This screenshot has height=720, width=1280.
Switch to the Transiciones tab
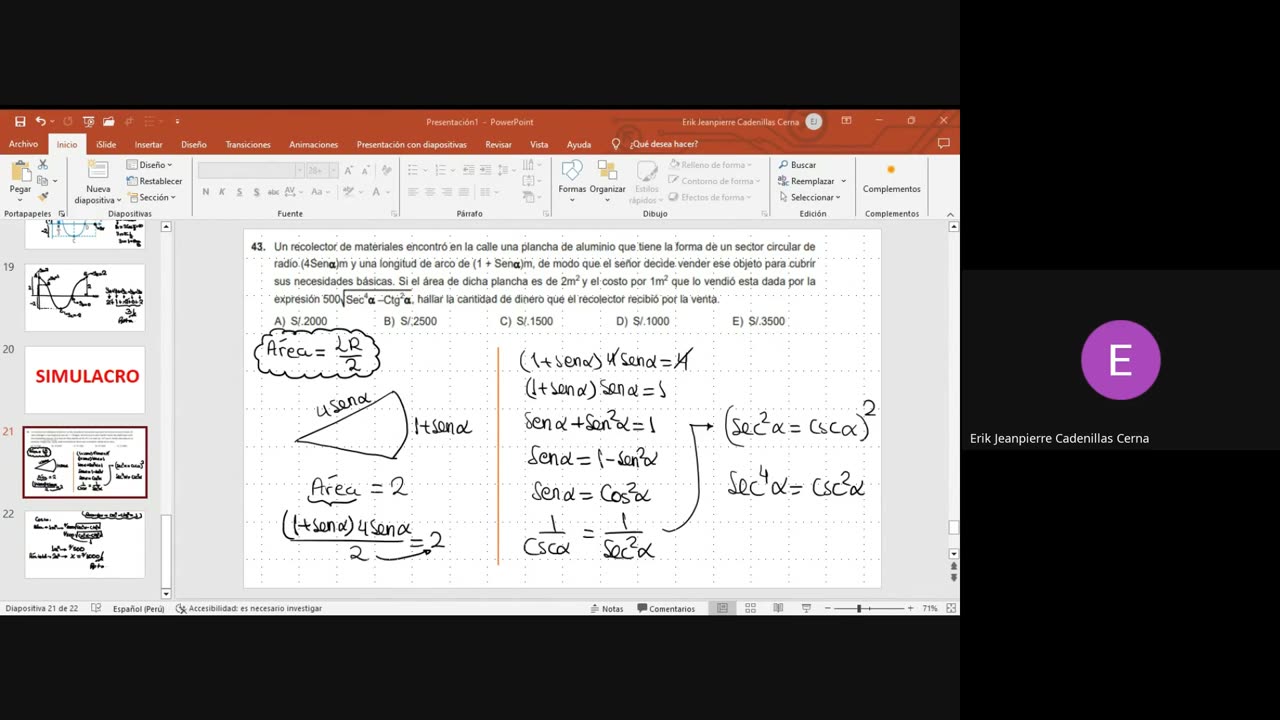point(248,144)
